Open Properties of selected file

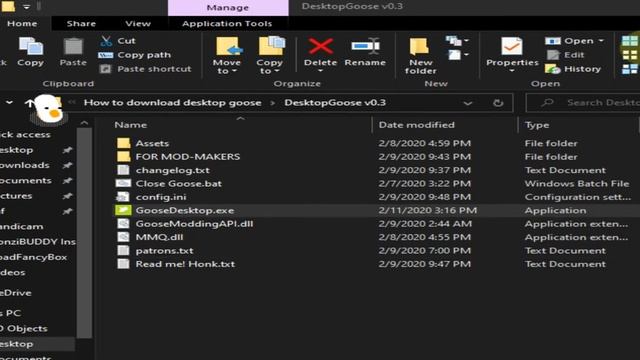coord(512,54)
